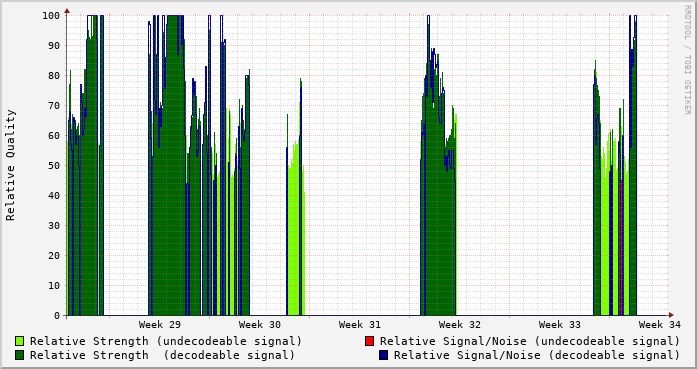Click the 100 value on y-axis
The height and width of the screenshot is (369, 697).
51,16
